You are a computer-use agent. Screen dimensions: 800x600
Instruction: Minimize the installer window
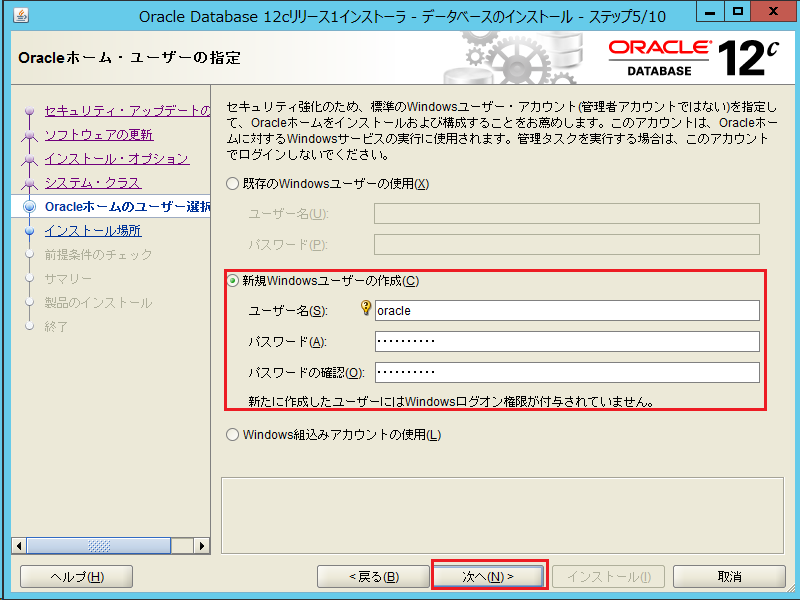711,12
